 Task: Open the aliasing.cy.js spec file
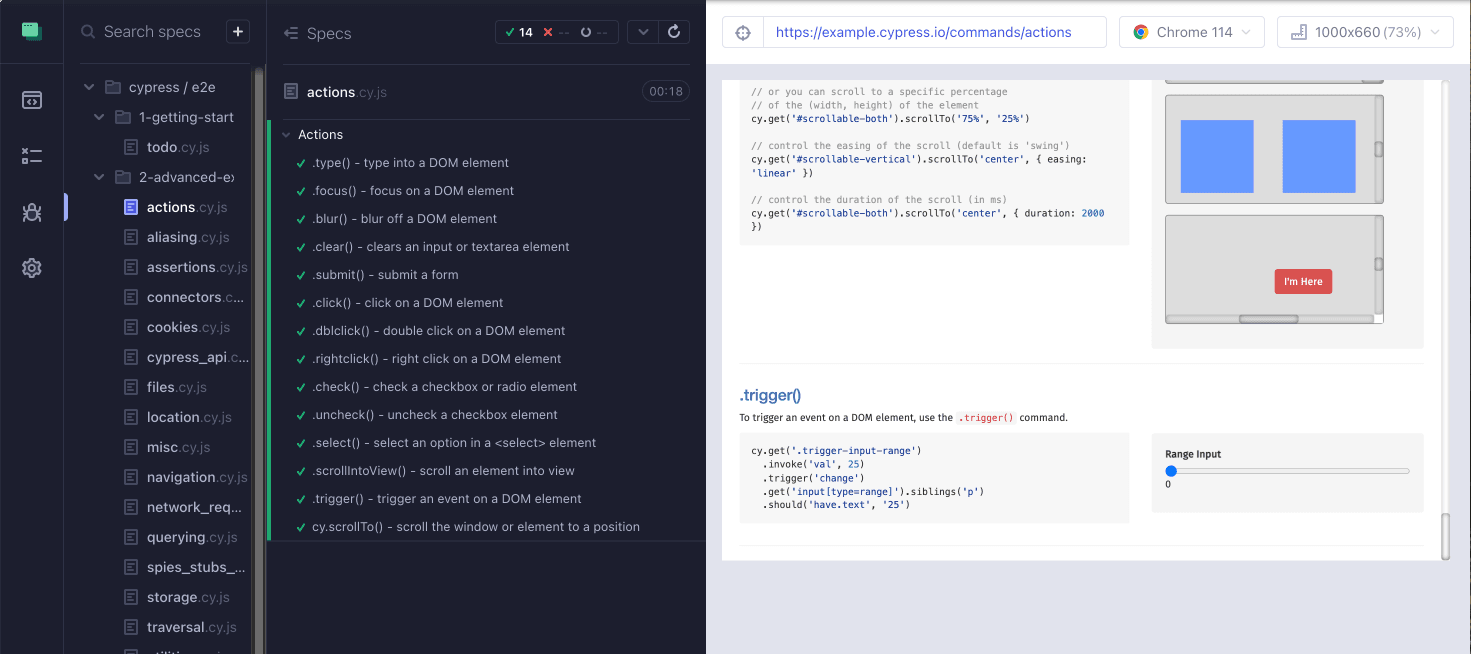coord(187,237)
